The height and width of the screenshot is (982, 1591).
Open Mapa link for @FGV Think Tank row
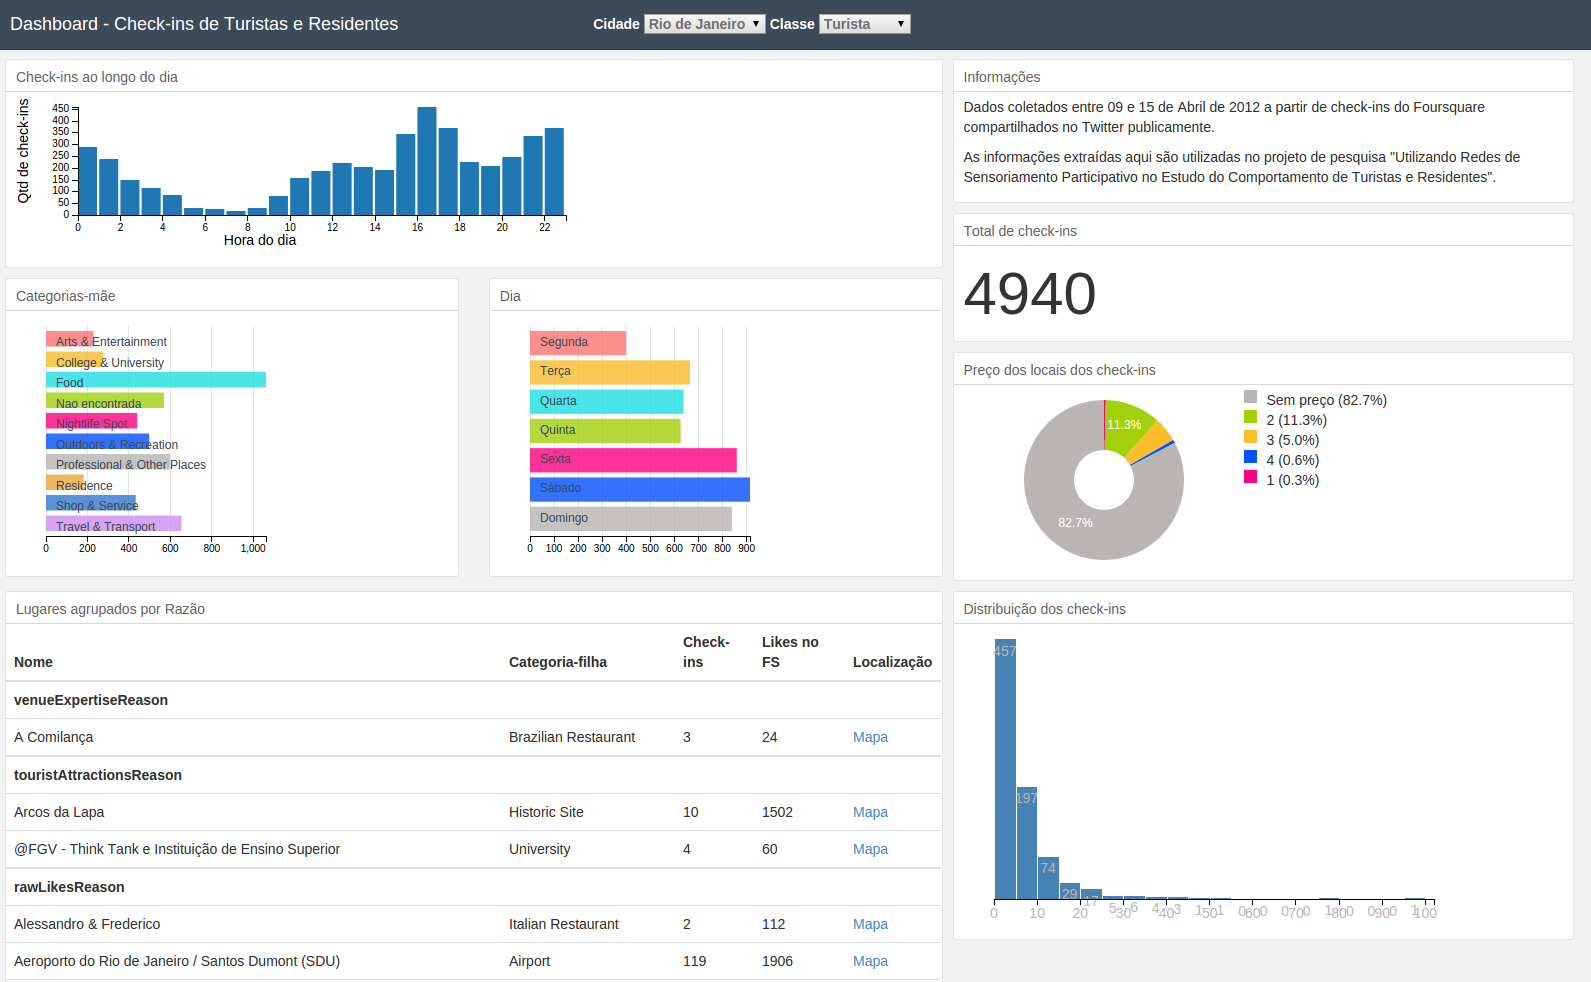pos(870,849)
